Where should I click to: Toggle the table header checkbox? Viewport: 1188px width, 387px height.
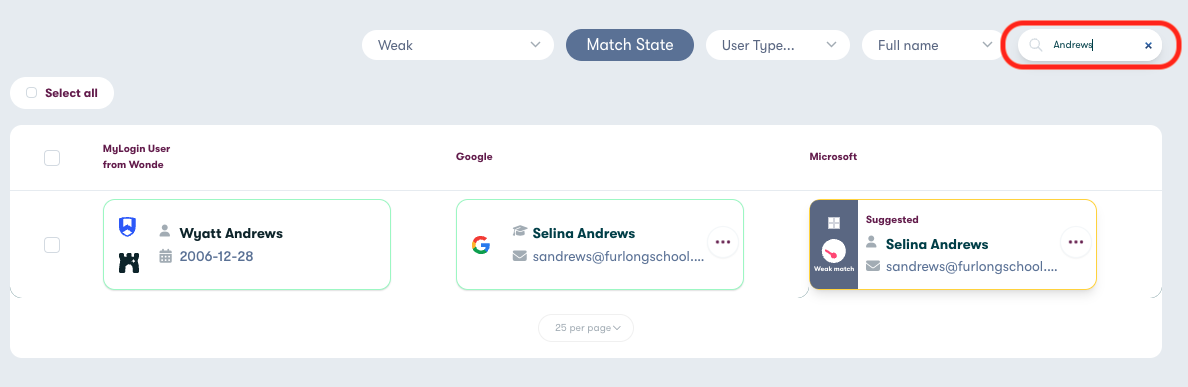coord(52,158)
